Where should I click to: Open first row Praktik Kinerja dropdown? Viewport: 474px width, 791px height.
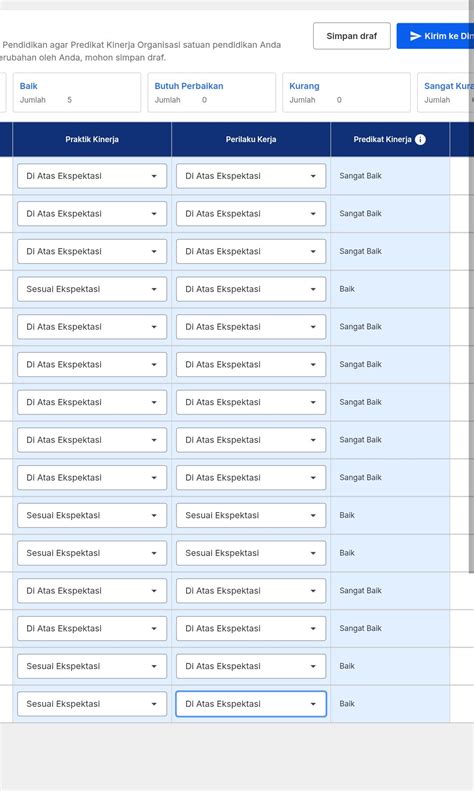[x=92, y=176]
